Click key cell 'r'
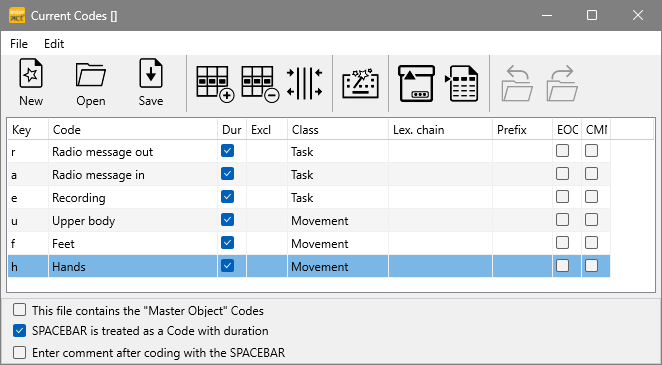662x365 pixels. (28, 151)
